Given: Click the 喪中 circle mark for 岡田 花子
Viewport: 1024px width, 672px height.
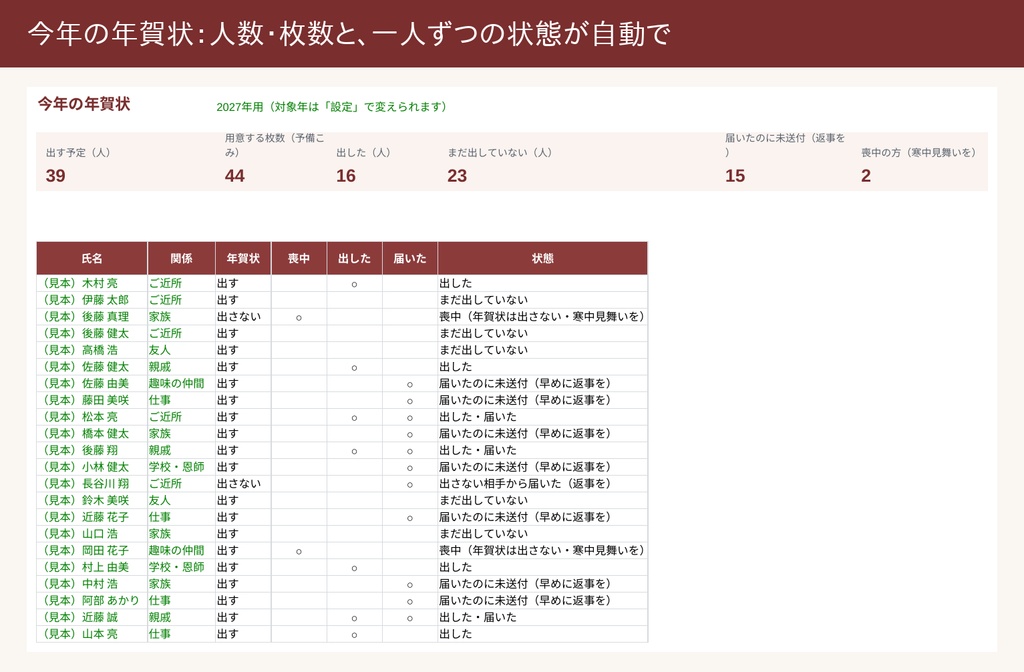Looking at the screenshot, I should coord(298,551).
